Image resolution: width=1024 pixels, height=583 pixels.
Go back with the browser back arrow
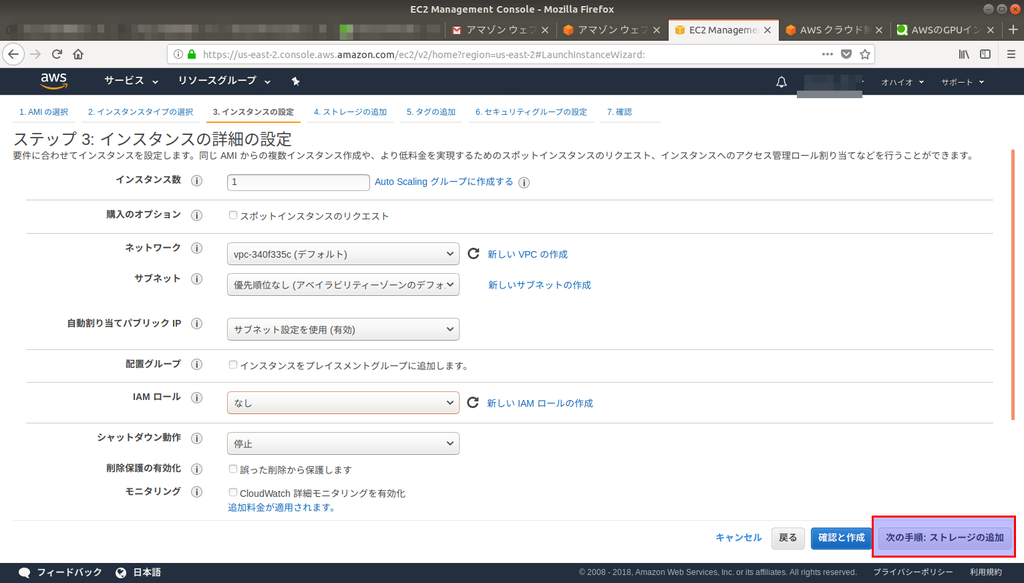pos(13,54)
